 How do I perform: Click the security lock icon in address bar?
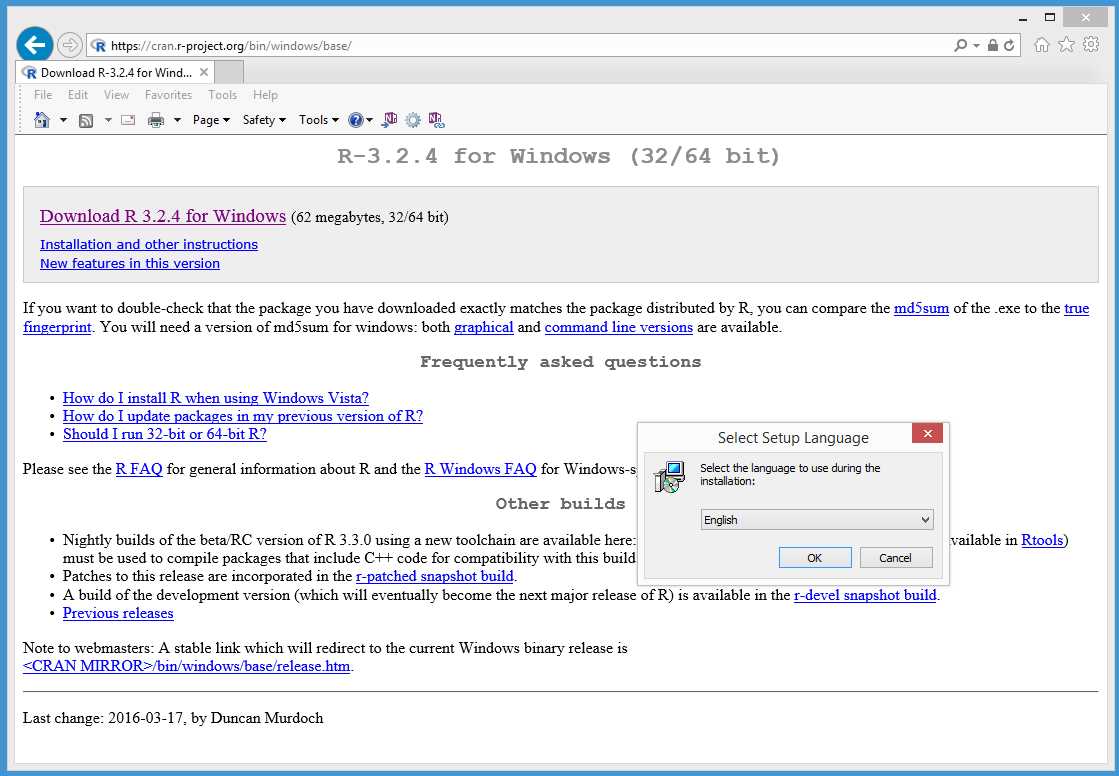993,45
